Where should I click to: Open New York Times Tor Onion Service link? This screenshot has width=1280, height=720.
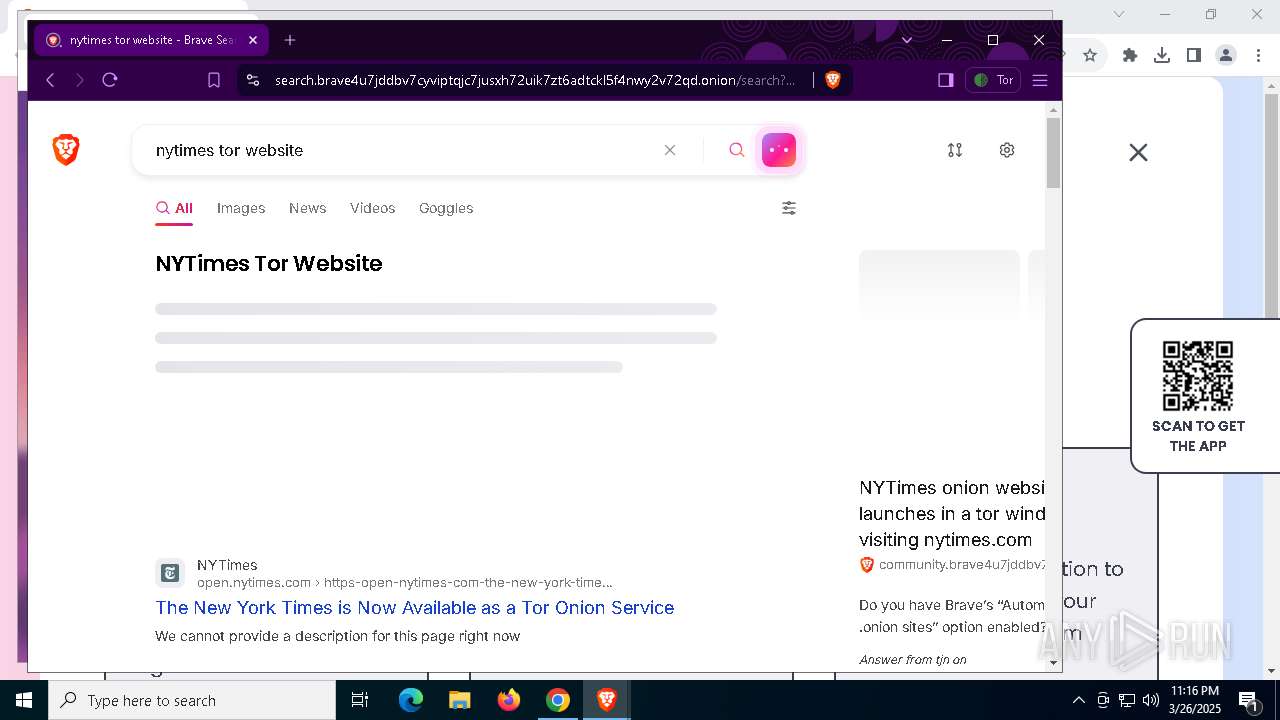click(415, 607)
